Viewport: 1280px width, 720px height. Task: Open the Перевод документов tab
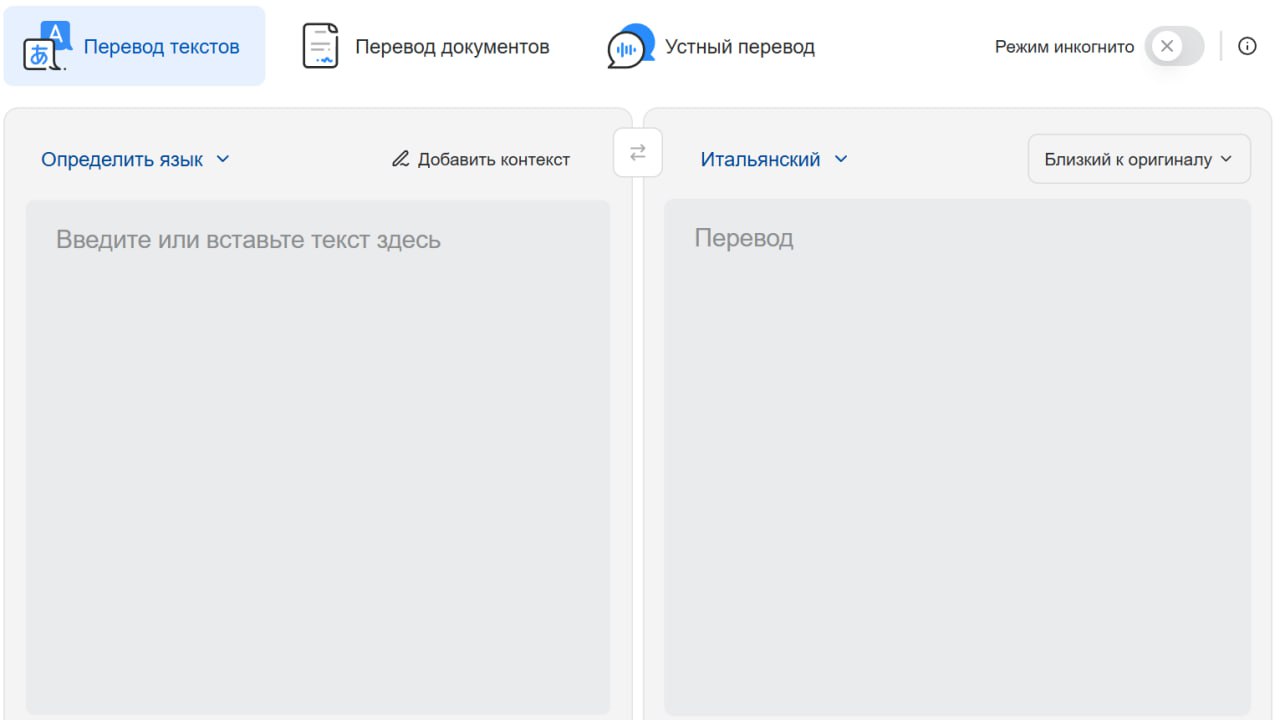point(452,47)
